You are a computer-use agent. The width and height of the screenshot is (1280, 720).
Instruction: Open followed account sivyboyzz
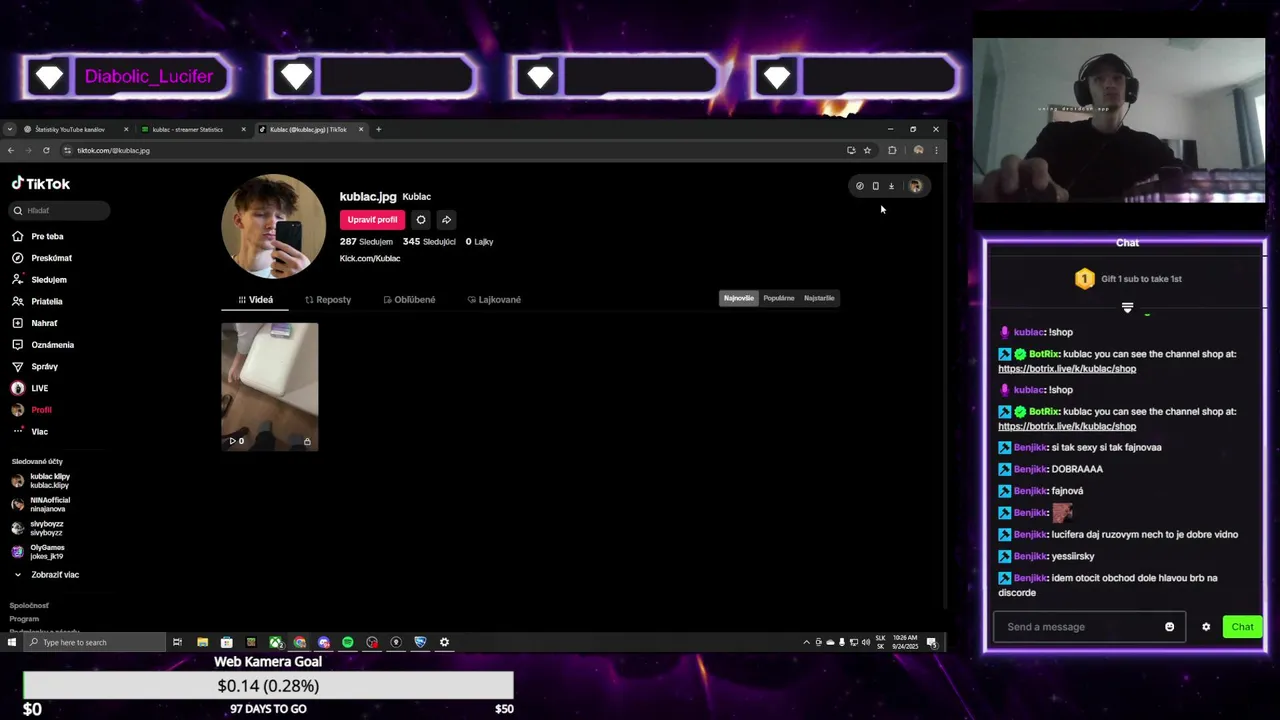(40, 528)
